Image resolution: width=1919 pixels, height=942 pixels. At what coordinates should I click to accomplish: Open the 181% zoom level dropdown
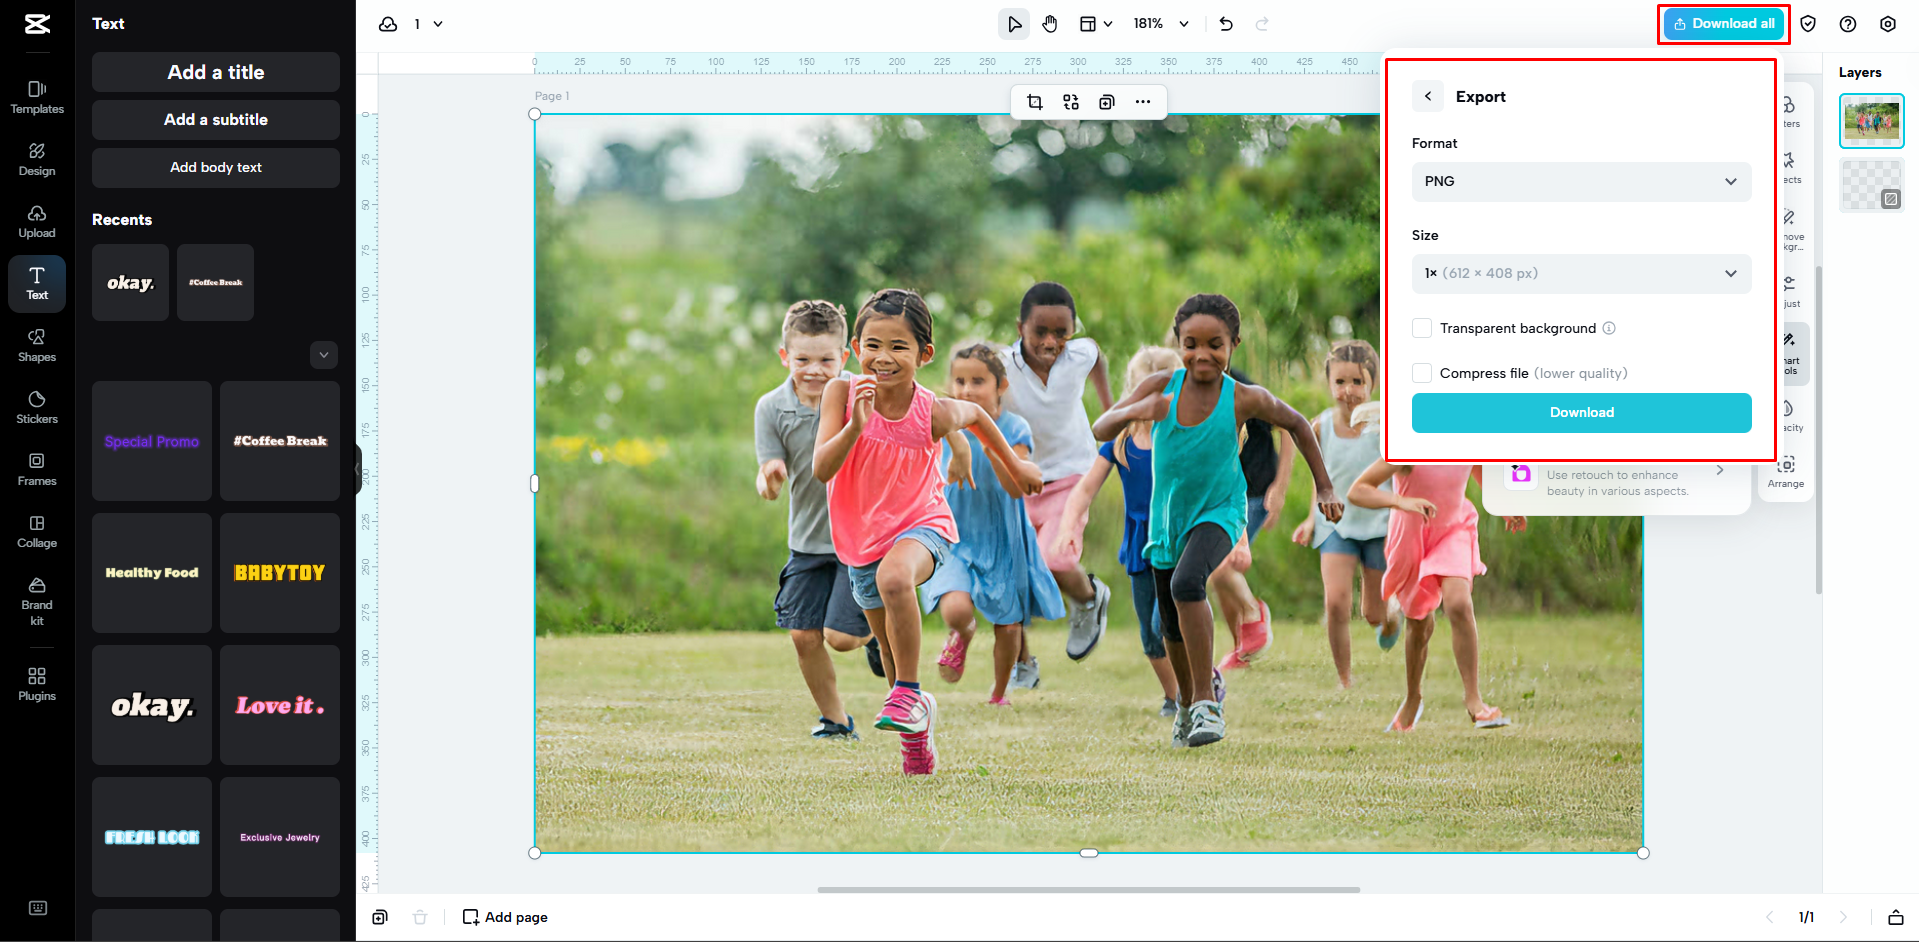[x=1161, y=24]
